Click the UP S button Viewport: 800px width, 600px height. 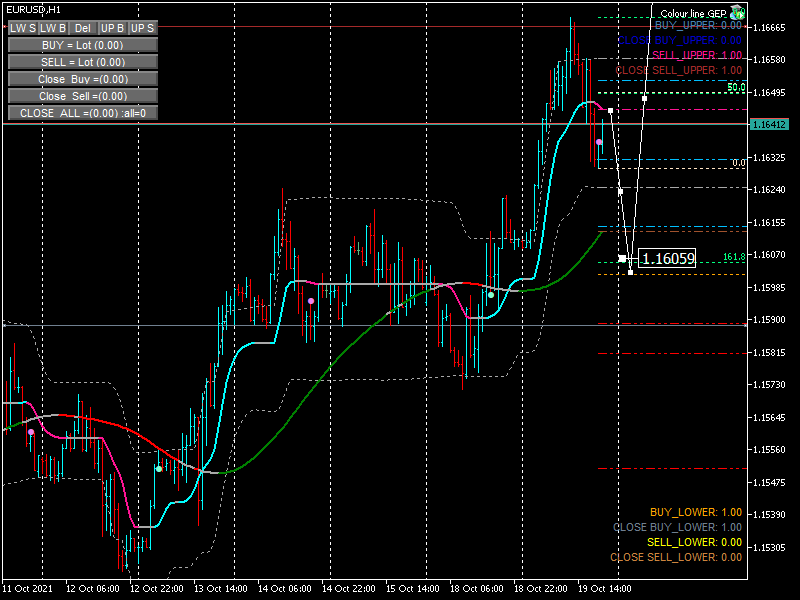click(x=142, y=28)
